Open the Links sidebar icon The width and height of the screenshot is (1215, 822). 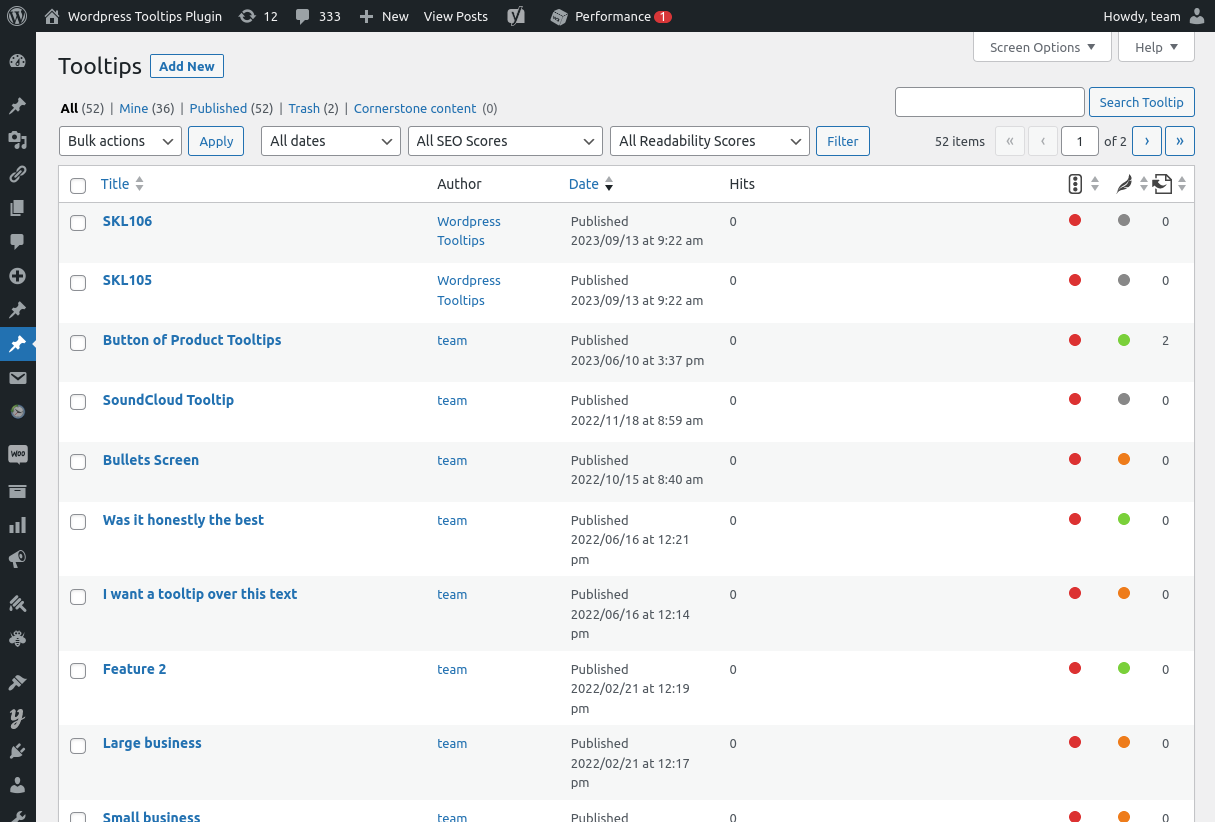point(17,174)
